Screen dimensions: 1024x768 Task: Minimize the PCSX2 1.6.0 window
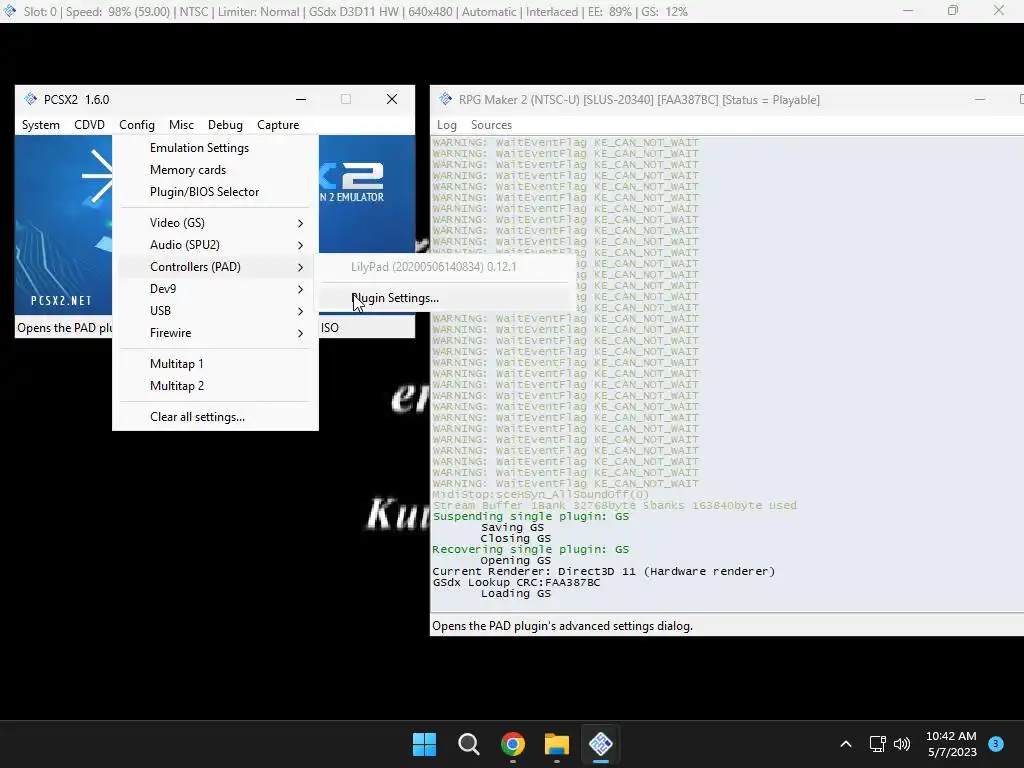coord(301,99)
